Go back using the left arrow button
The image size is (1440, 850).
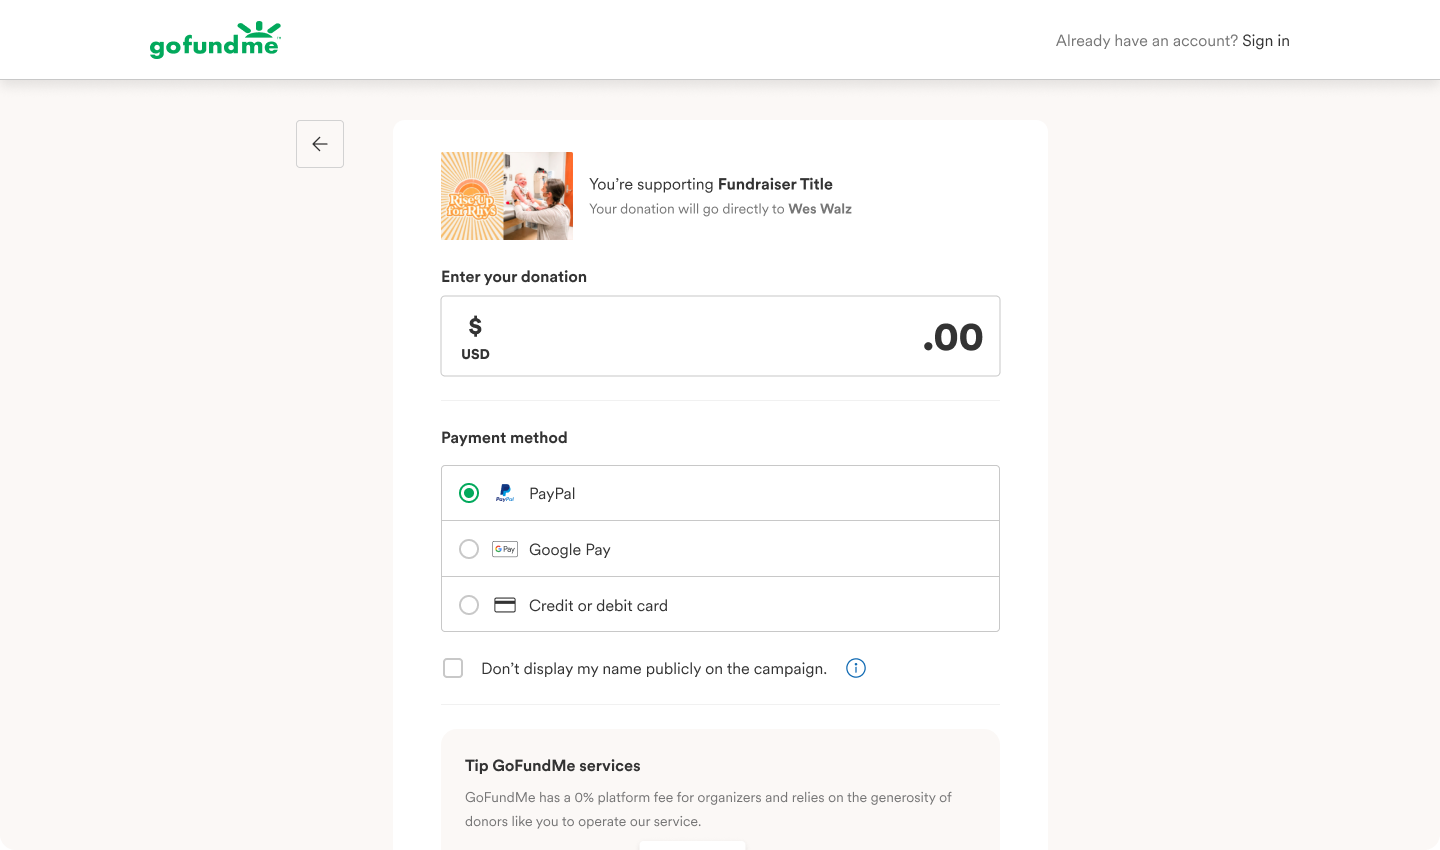click(x=320, y=144)
